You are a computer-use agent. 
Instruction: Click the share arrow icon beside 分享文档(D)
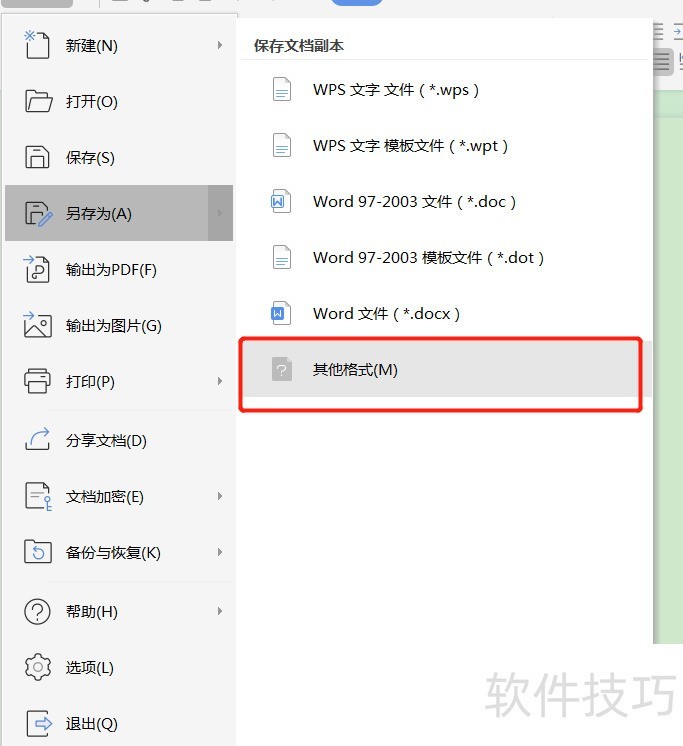point(37,439)
